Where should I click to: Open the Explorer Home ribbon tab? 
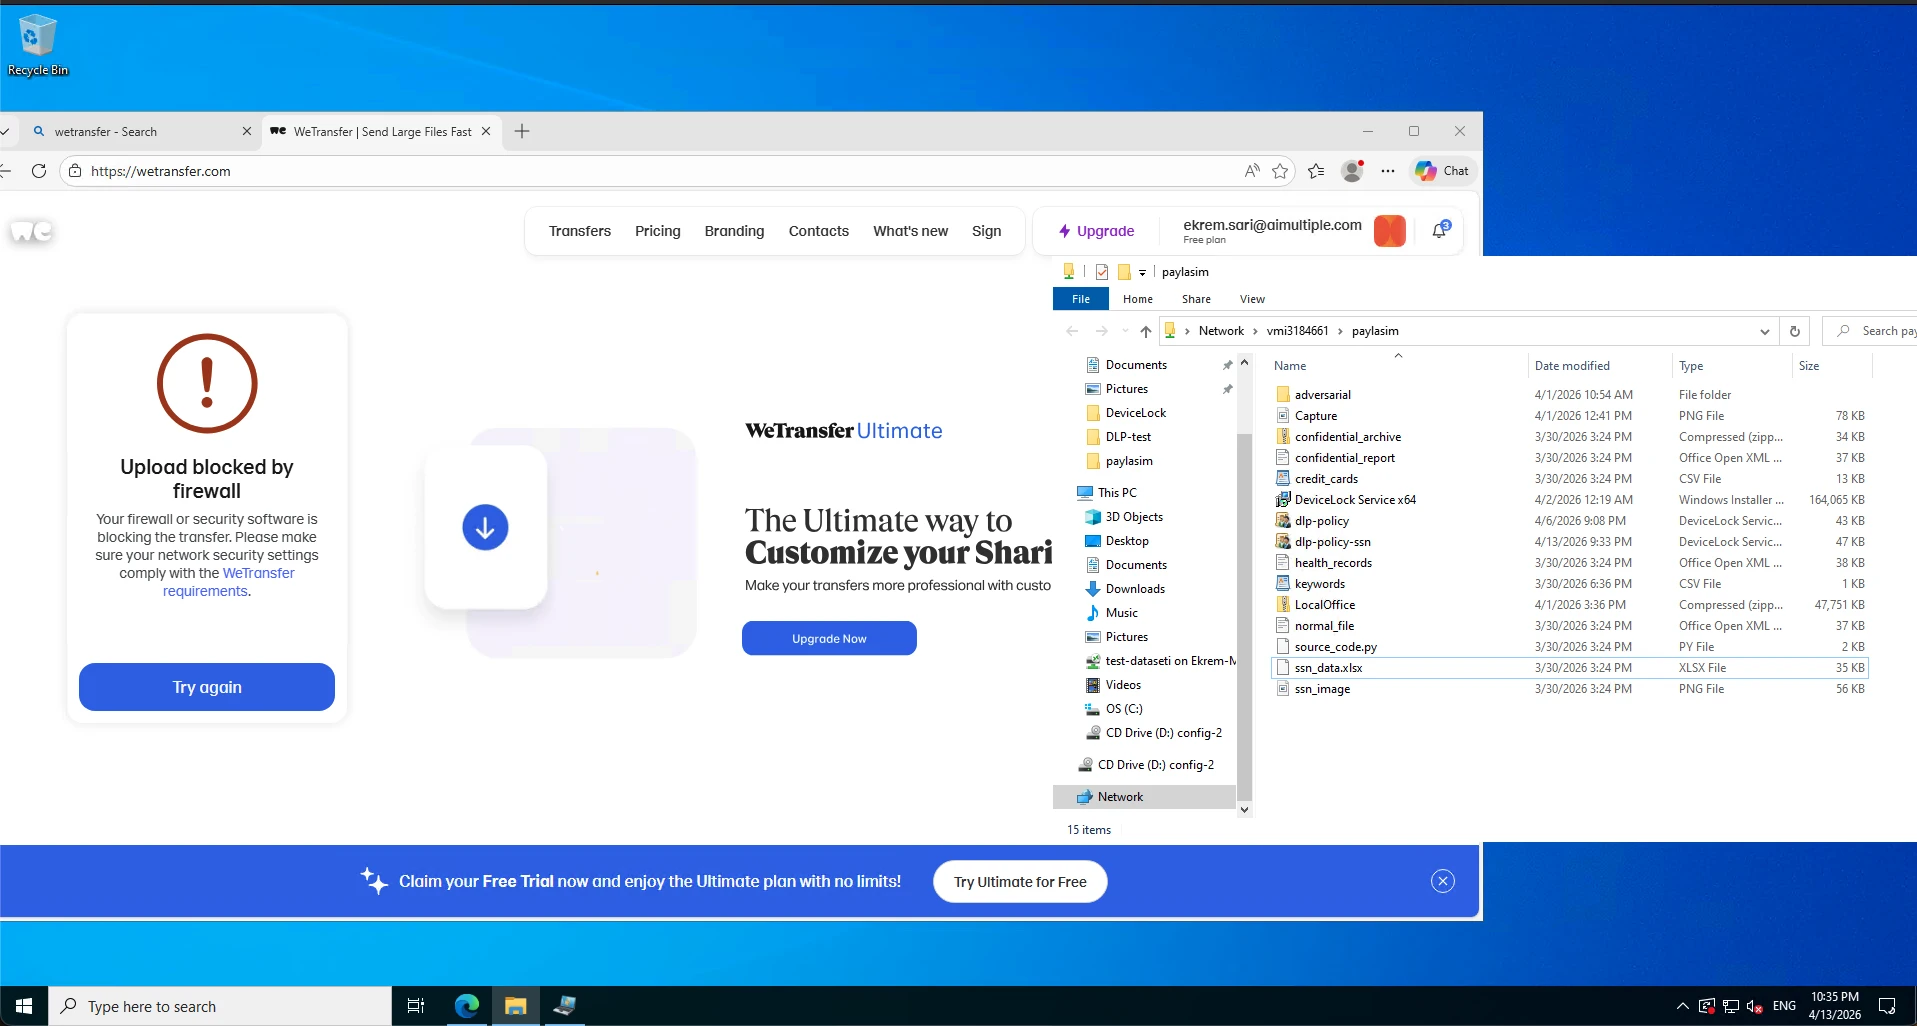tap(1137, 299)
